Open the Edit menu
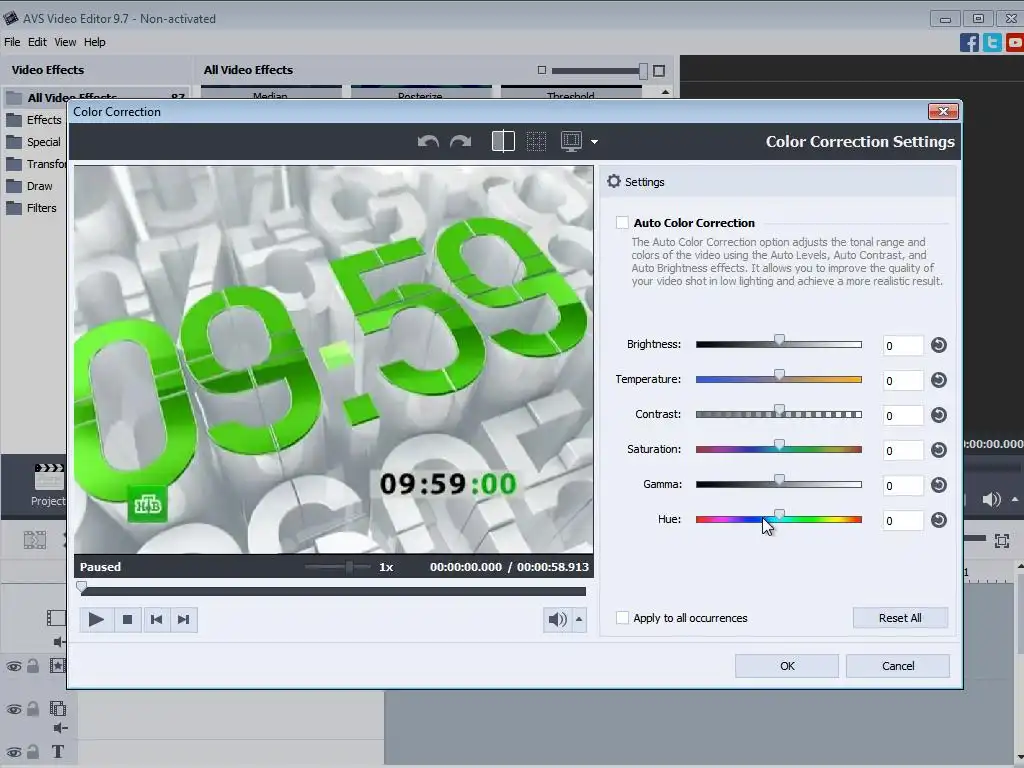1024x768 pixels. pos(37,42)
